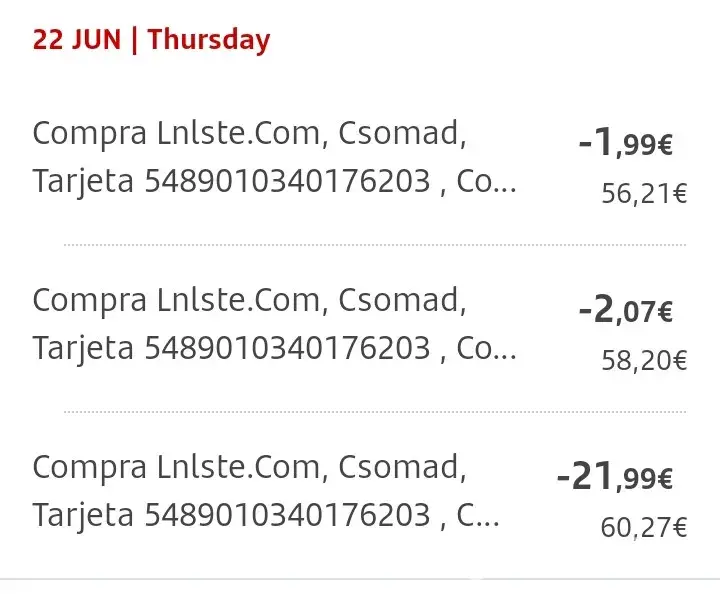
Task: Open the -21,99€ purchase description line
Action: click(x=248, y=467)
